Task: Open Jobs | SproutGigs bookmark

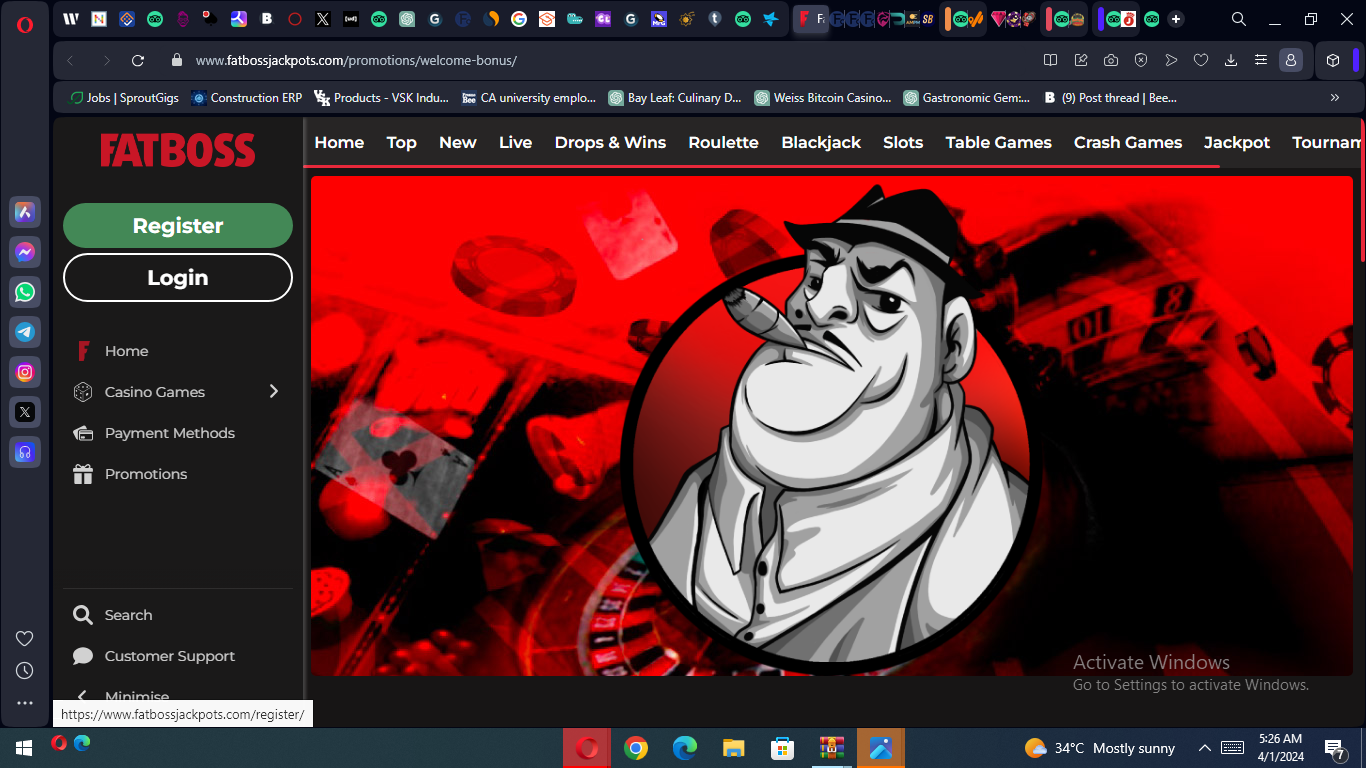Action: point(124,98)
